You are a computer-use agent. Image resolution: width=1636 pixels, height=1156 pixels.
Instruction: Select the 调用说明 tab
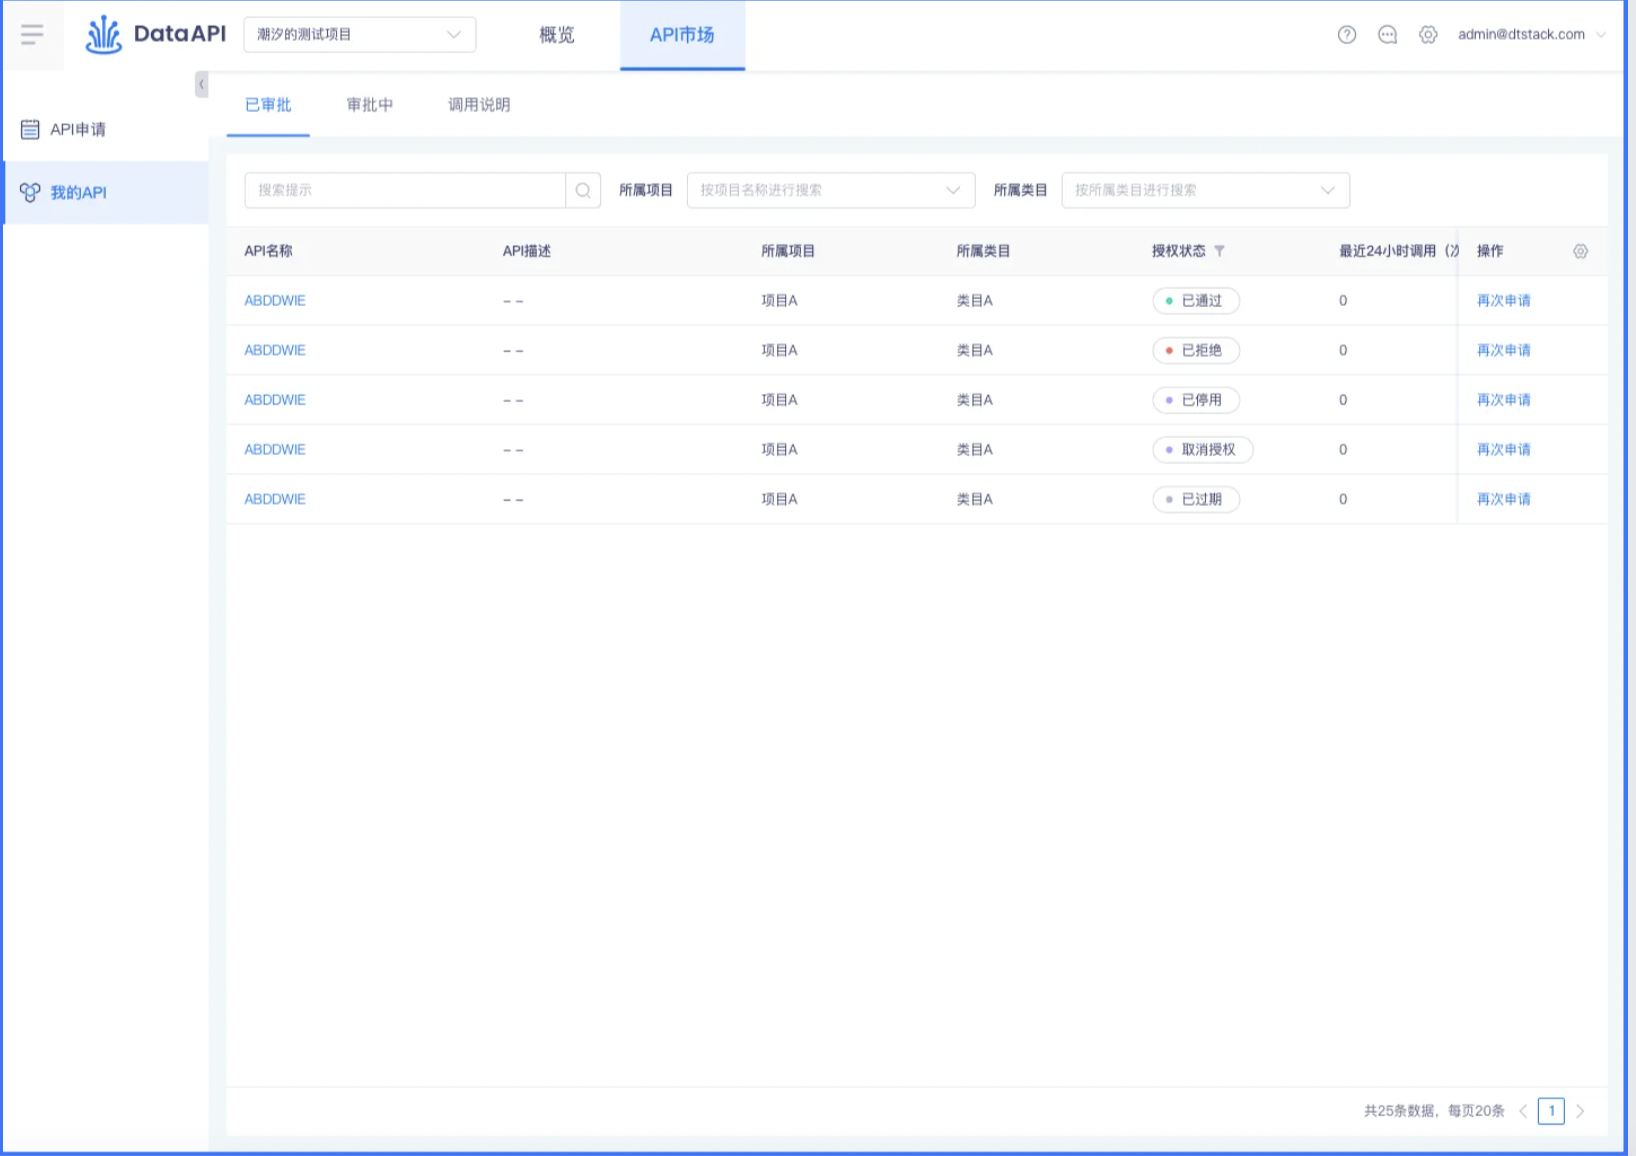coord(479,105)
